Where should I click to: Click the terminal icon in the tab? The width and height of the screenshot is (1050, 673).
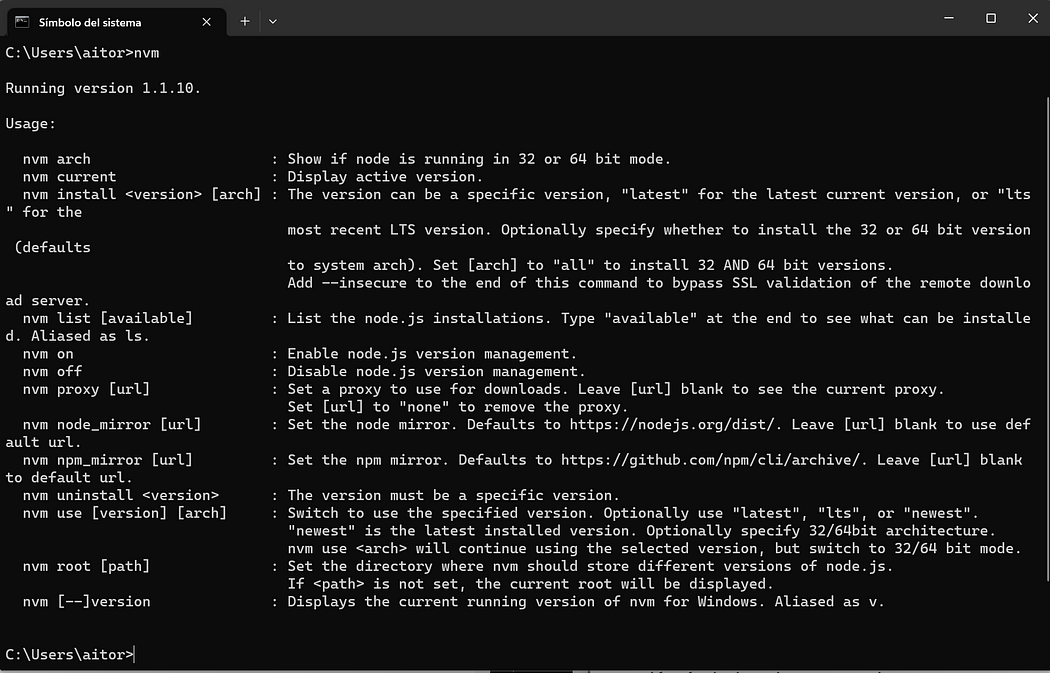22,22
